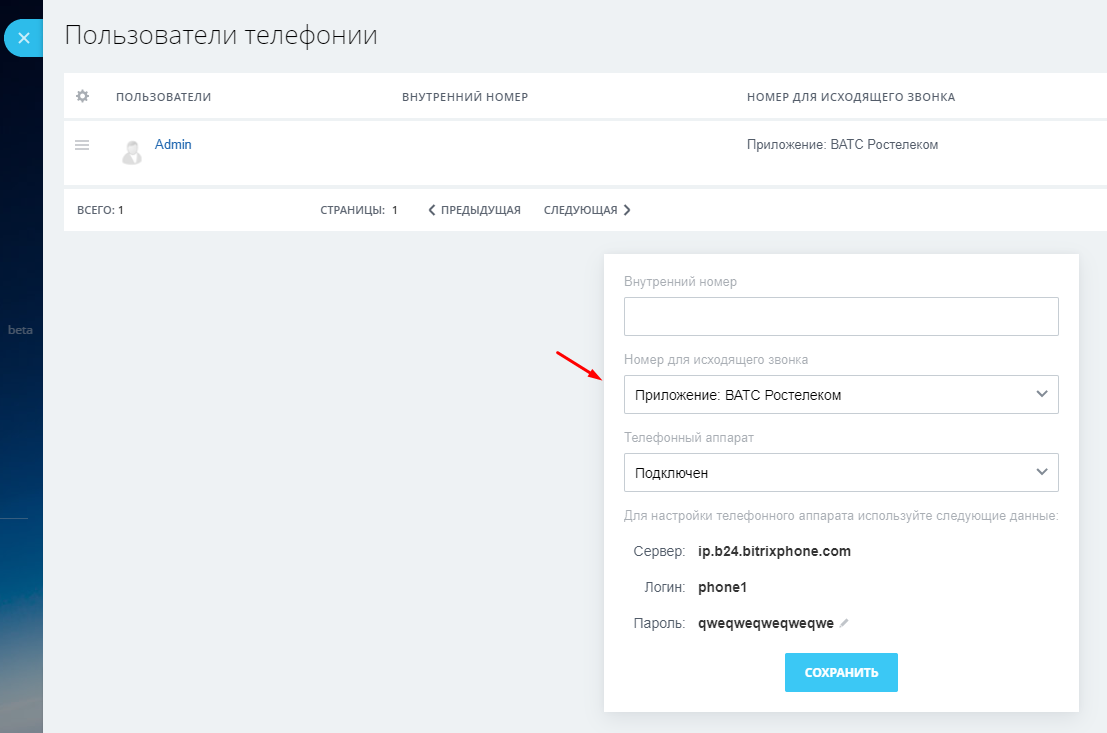Go to Предыдущая page
This screenshot has width=1107, height=733.
coord(474,210)
